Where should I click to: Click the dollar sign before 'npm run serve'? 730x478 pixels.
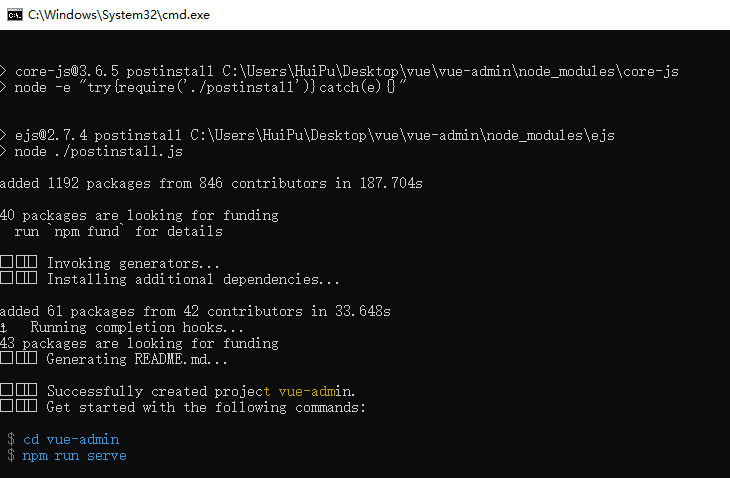[11, 455]
